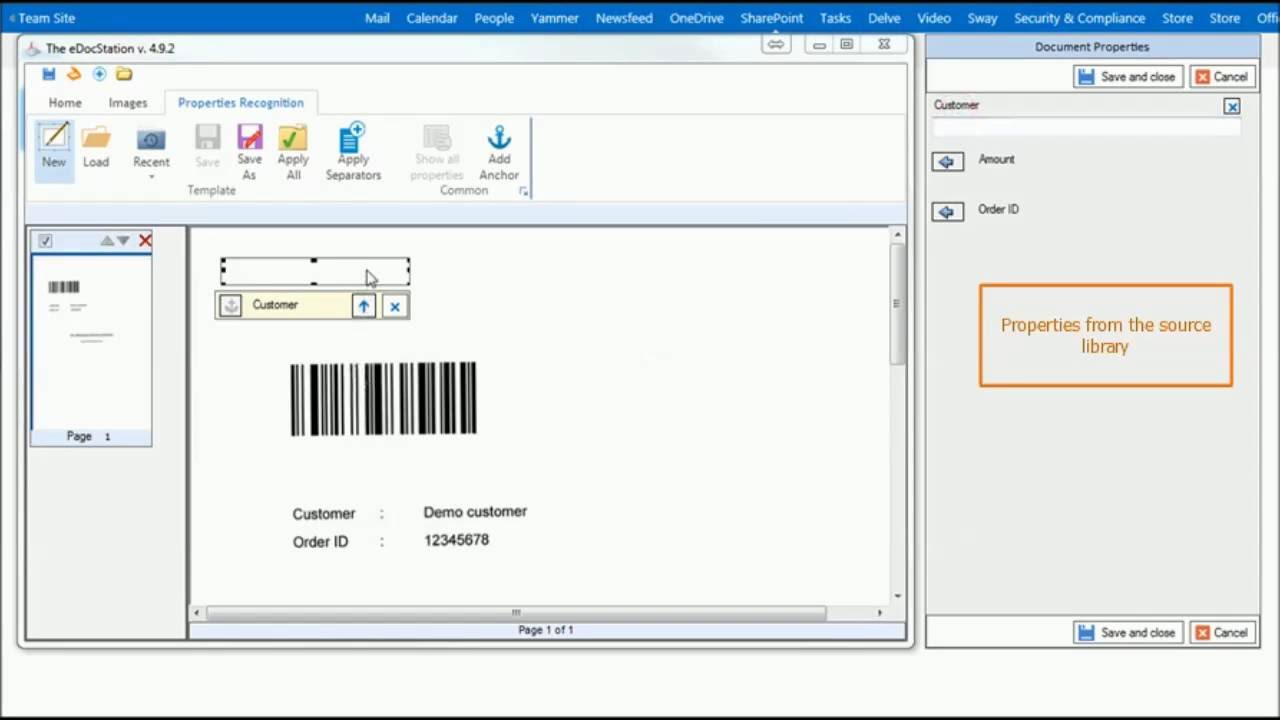Open SharePoint in the top navigation
This screenshot has width=1280, height=720.
tap(772, 18)
